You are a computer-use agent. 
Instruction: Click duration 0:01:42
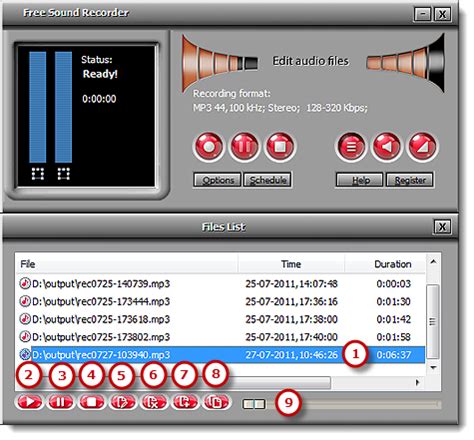pos(394,319)
